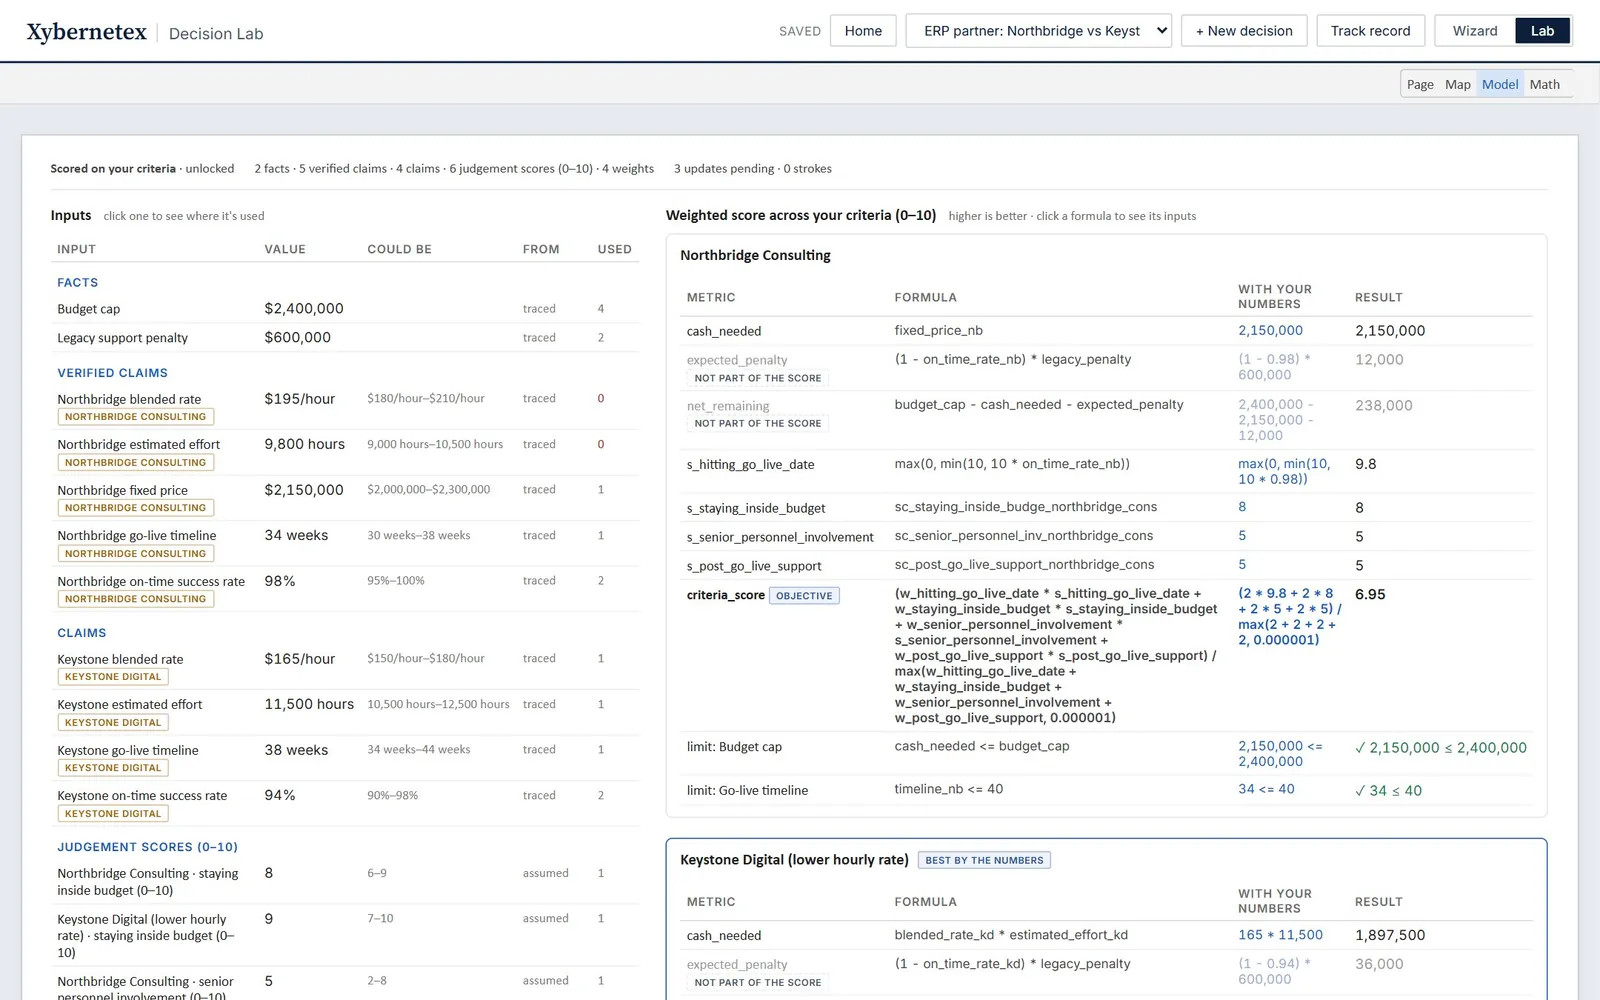The width and height of the screenshot is (1600, 1000).
Task: Select Keystone go-live timeline input
Action: coord(345,758)
